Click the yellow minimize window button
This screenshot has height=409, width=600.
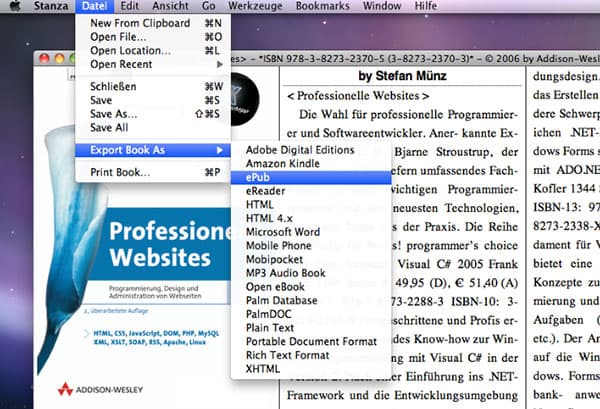(x=59, y=59)
